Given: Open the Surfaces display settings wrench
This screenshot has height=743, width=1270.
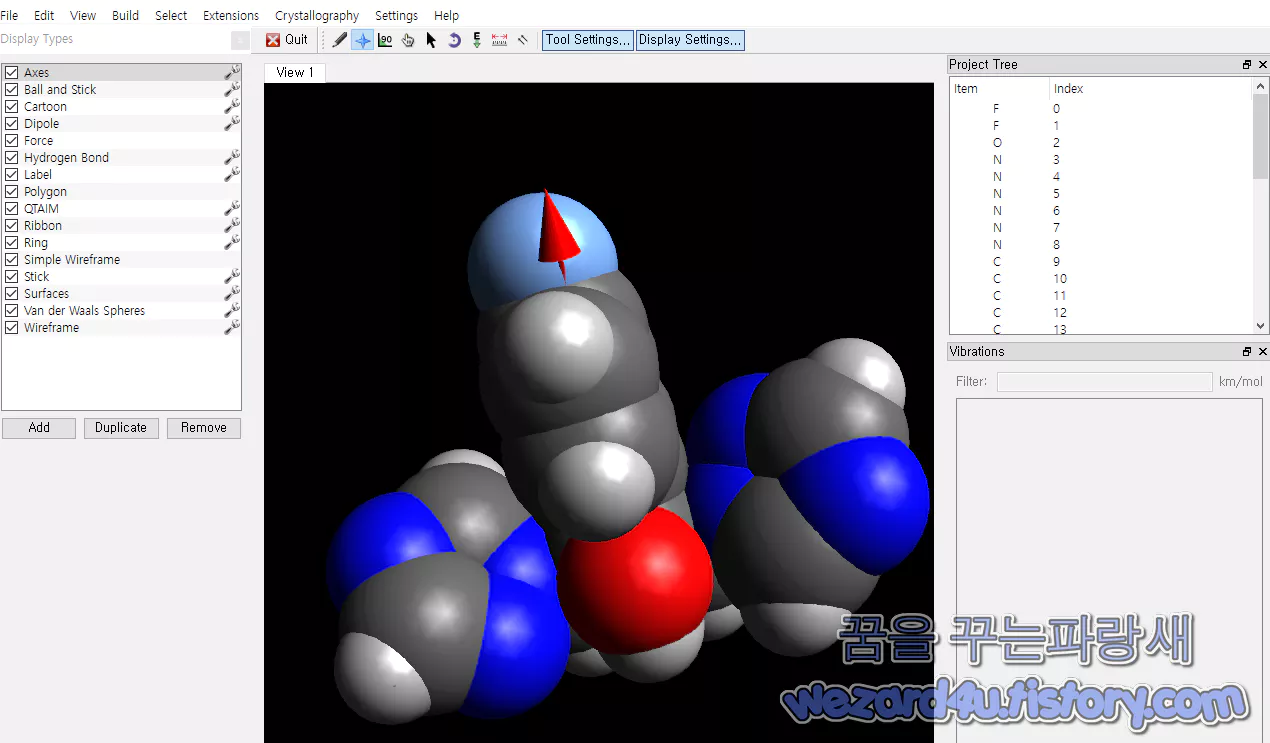Looking at the screenshot, I should 231,293.
